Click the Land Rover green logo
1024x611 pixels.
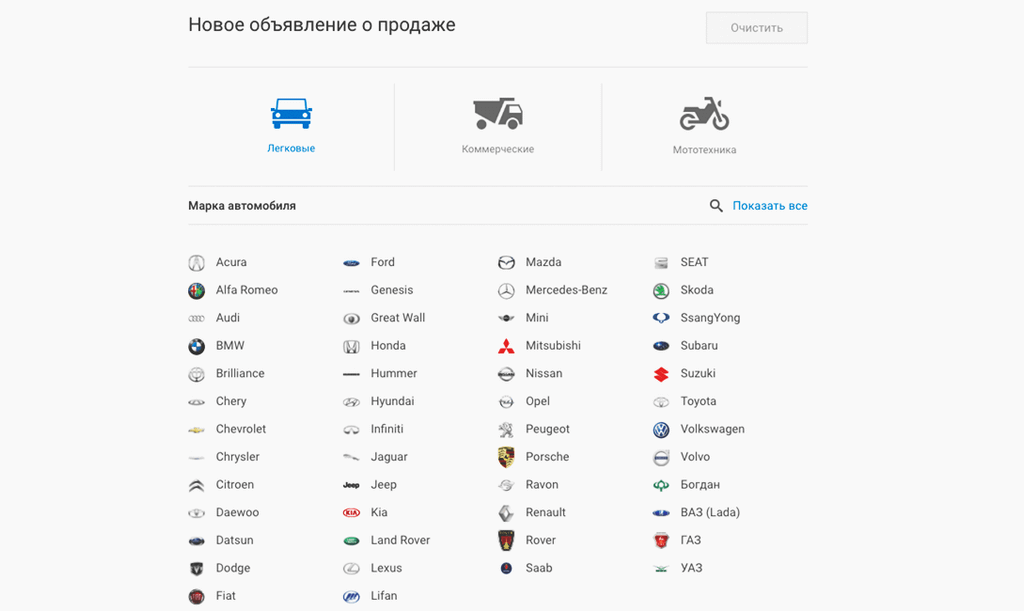351,540
